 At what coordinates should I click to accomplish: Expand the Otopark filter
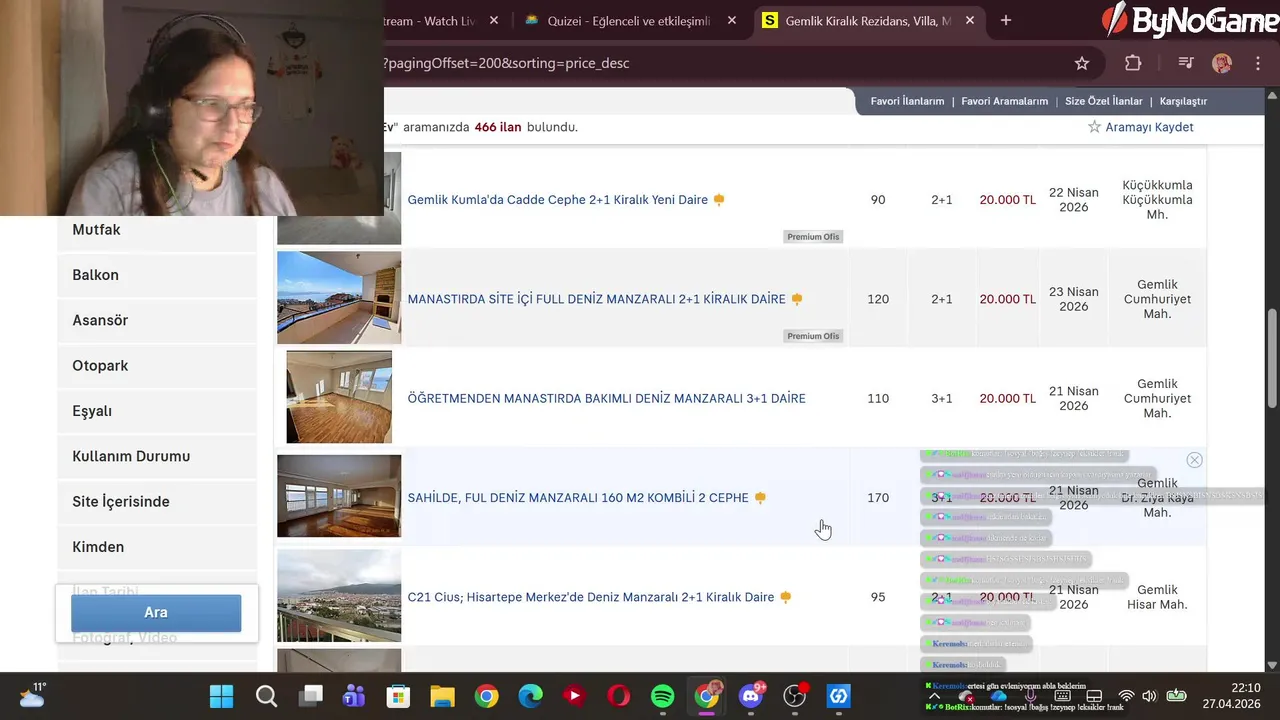coord(157,366)
